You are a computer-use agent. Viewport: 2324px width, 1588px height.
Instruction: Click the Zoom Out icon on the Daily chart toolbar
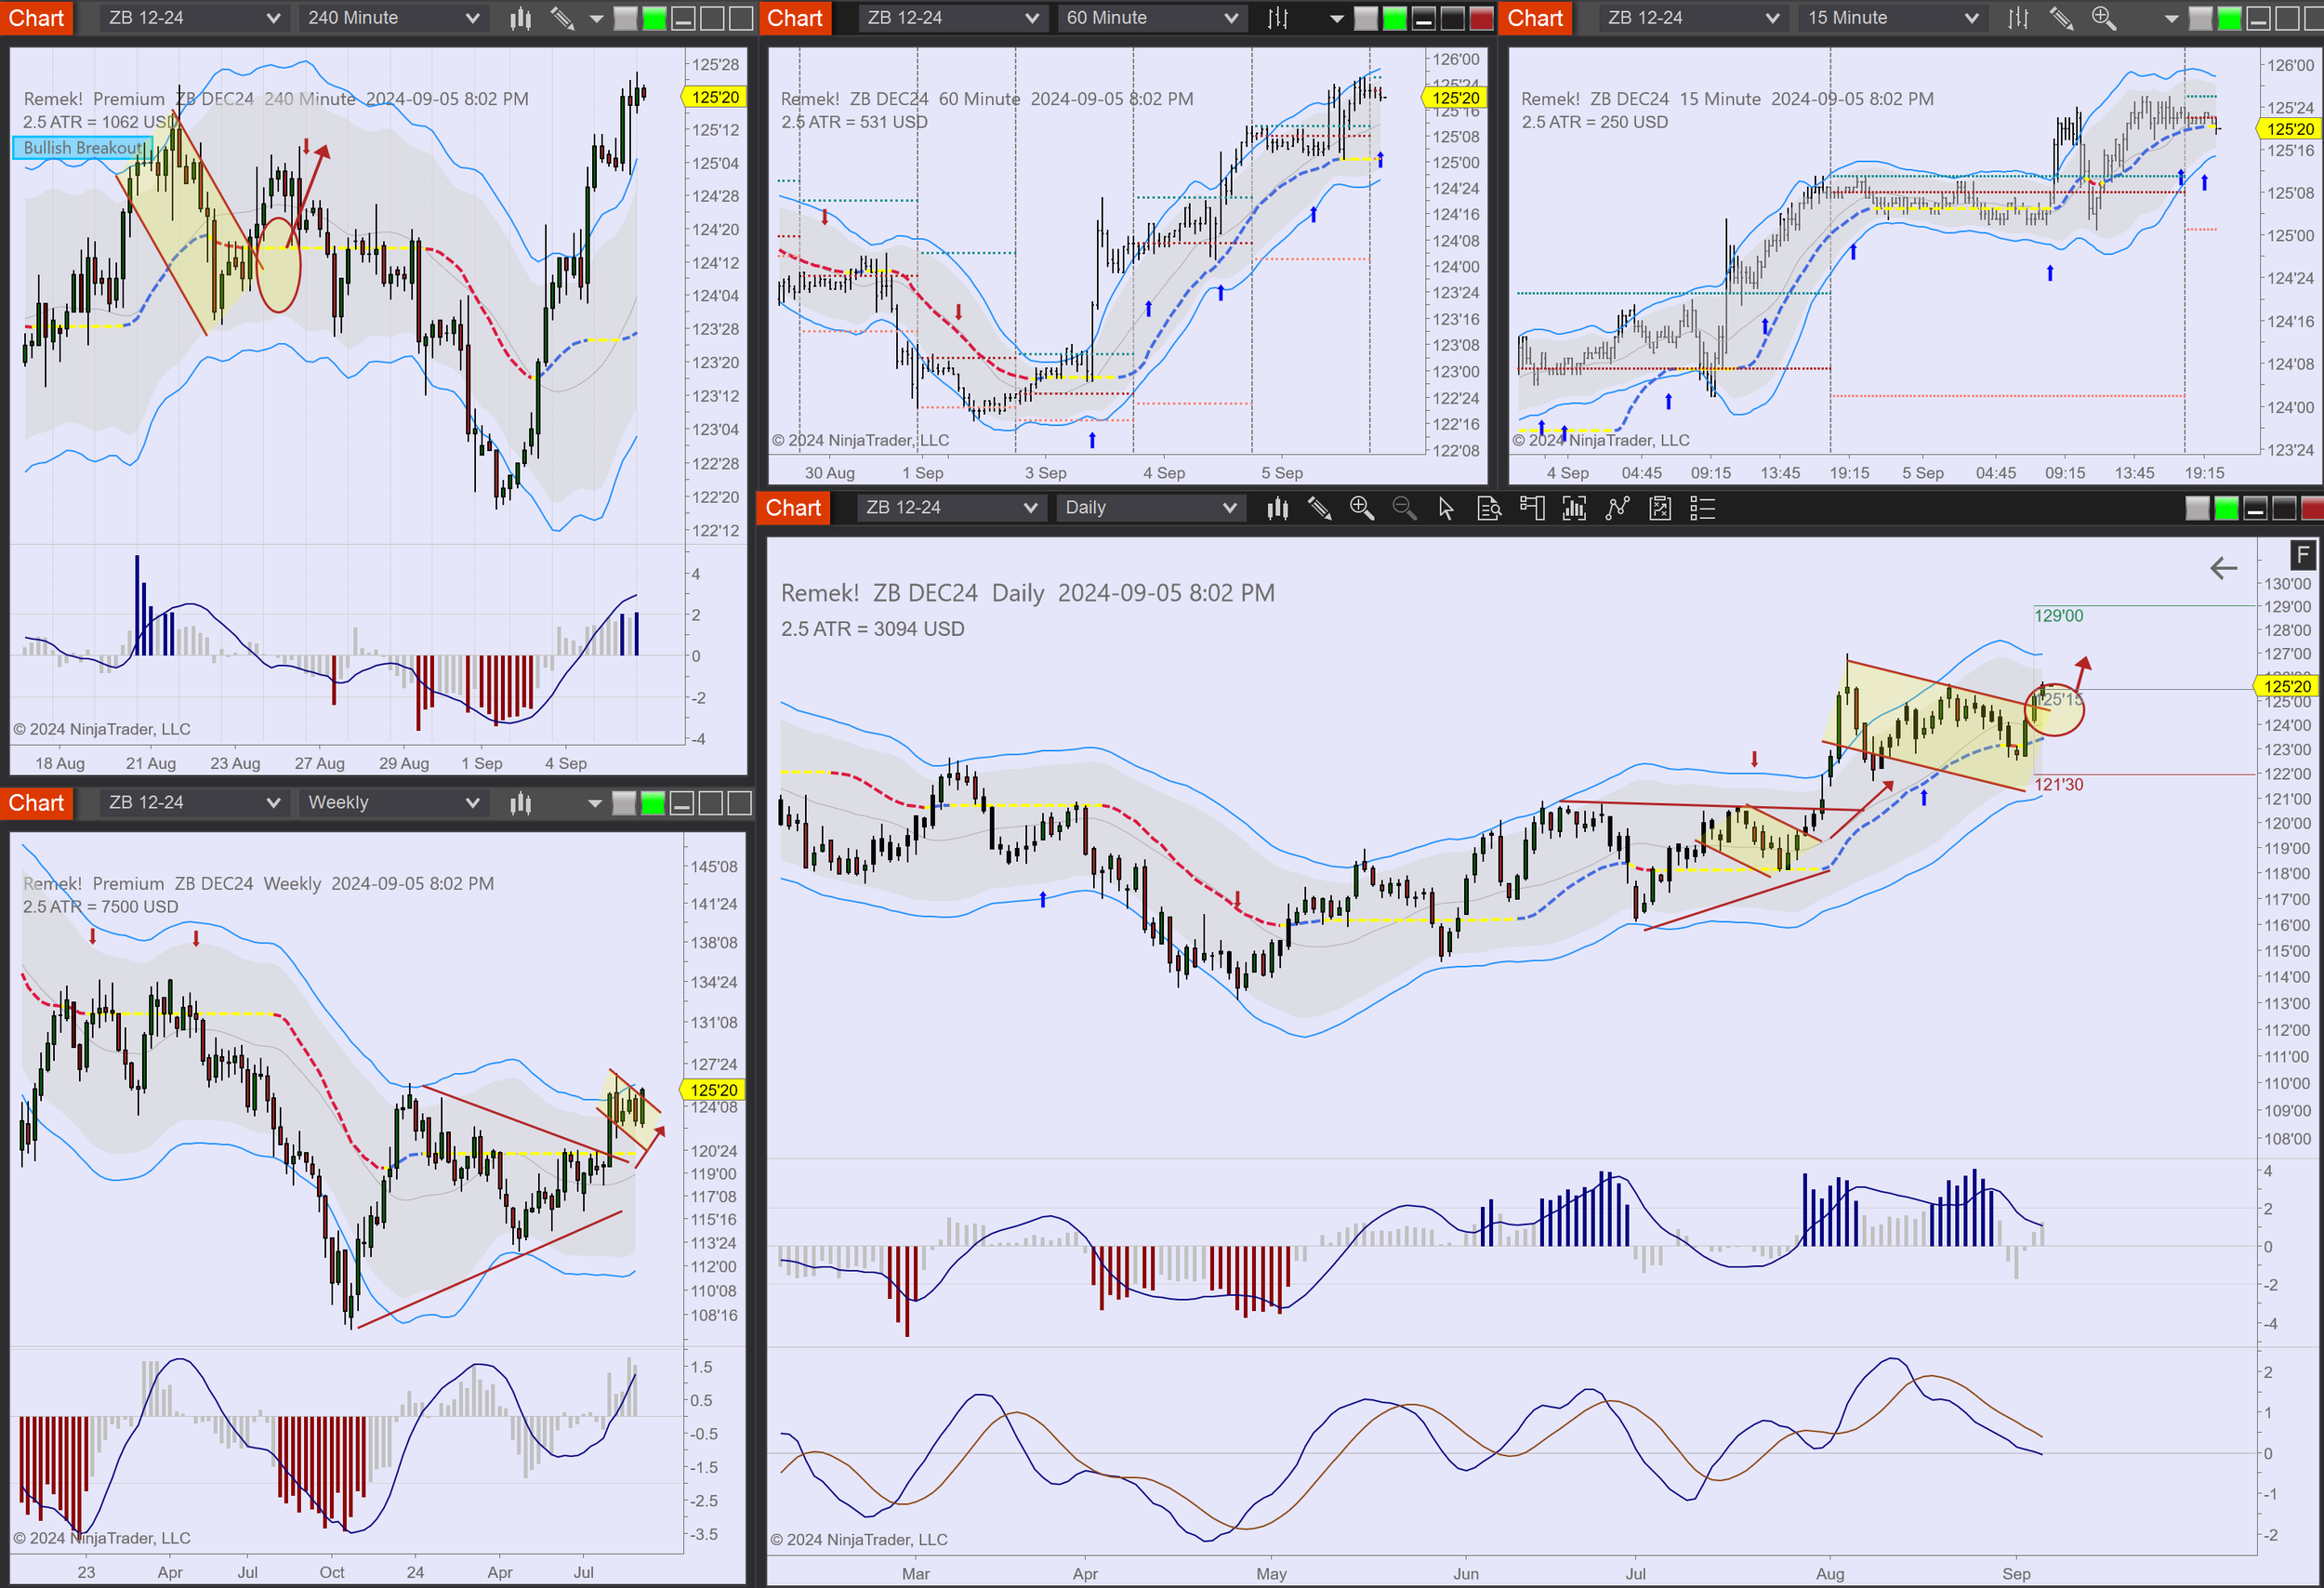tap(1404, 509)
